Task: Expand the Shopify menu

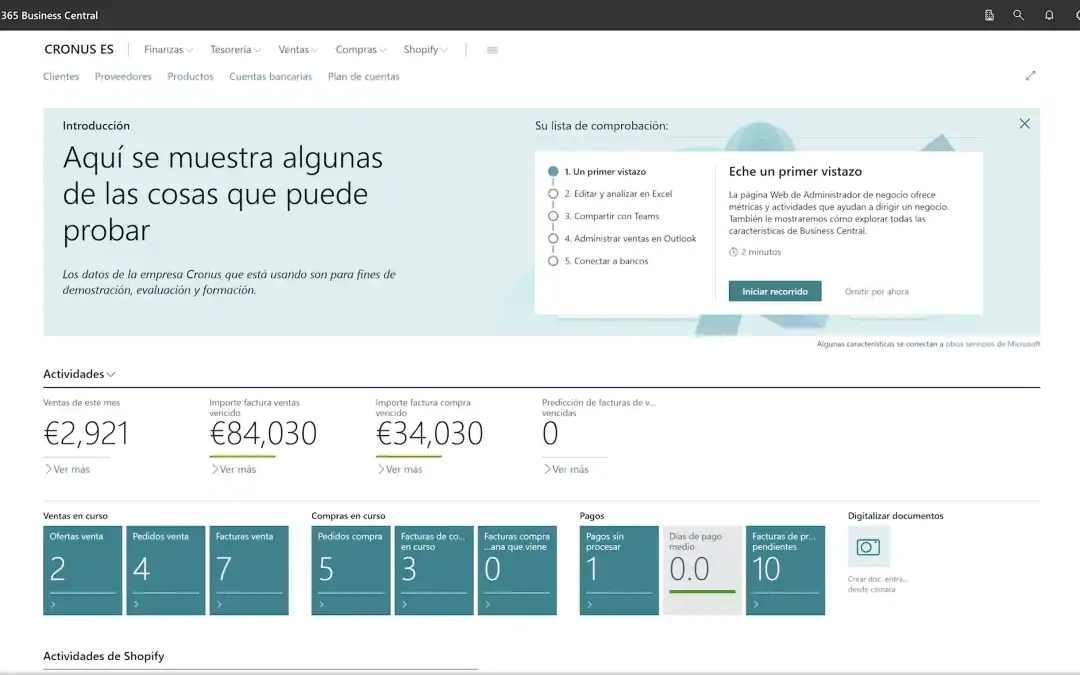Action: (x=426, y=50)
